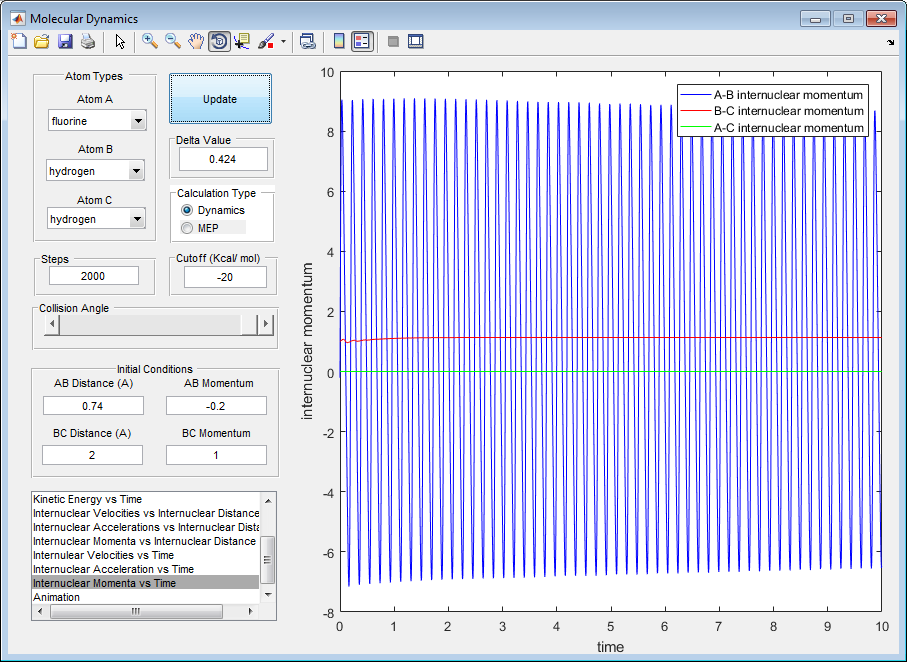The image size is (907, 662).
Task: Select Dynamics calculation type
Action: (x=187, y=210)
